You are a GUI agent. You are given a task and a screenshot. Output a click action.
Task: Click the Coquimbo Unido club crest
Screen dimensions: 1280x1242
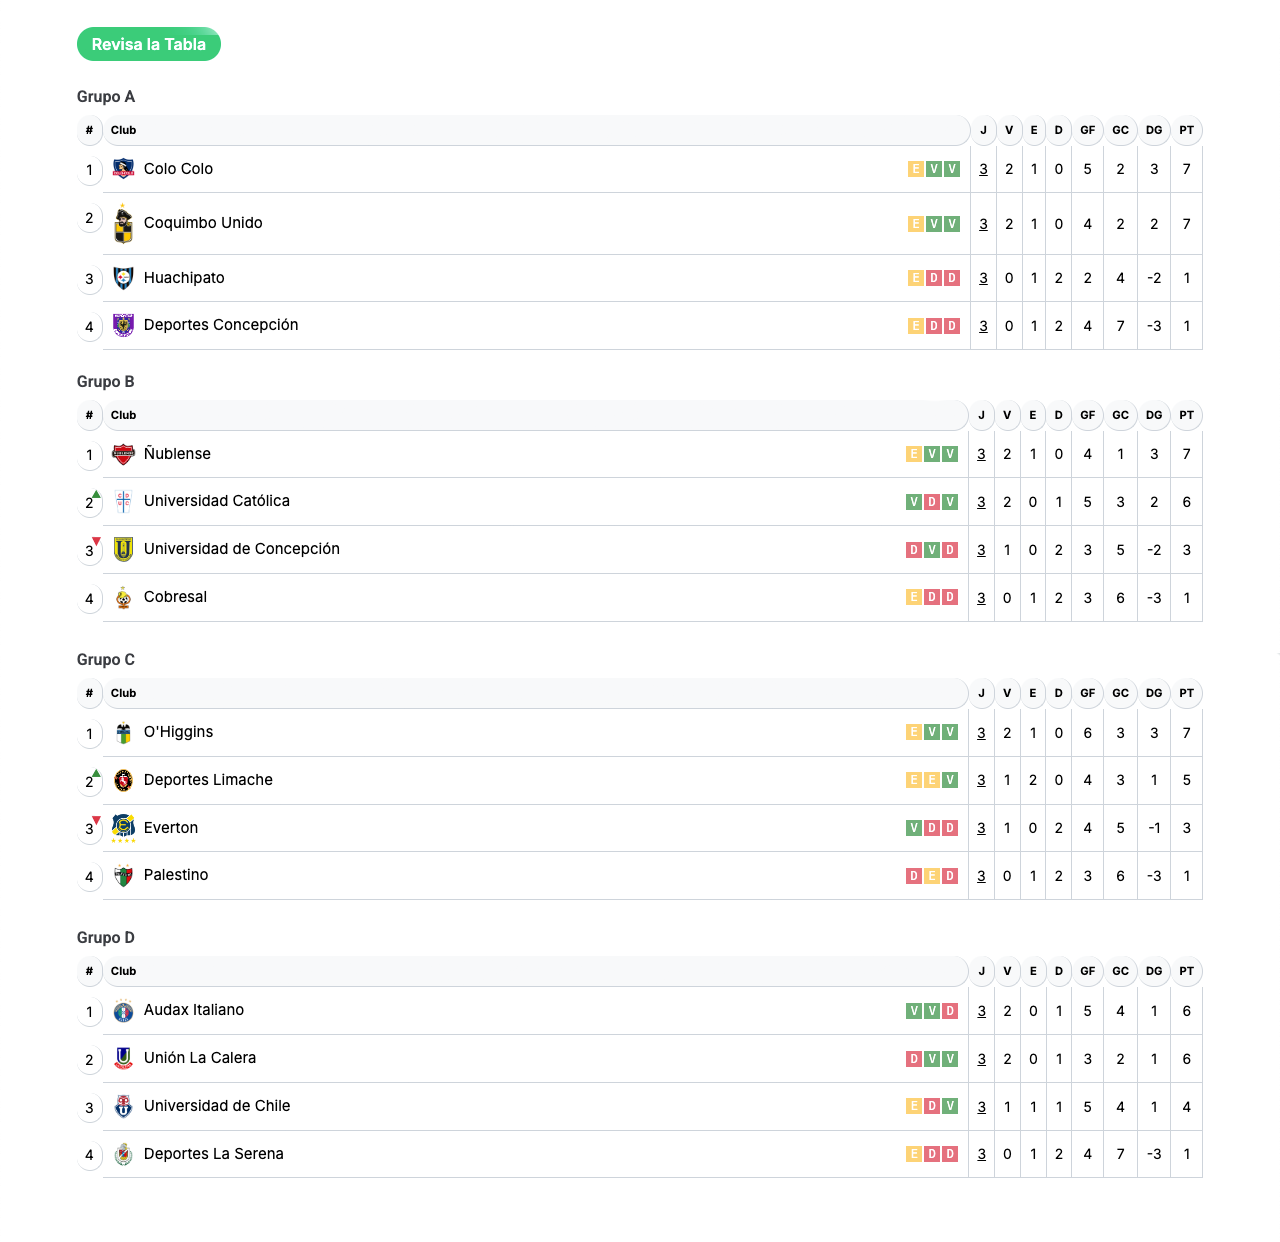(123, 224)
